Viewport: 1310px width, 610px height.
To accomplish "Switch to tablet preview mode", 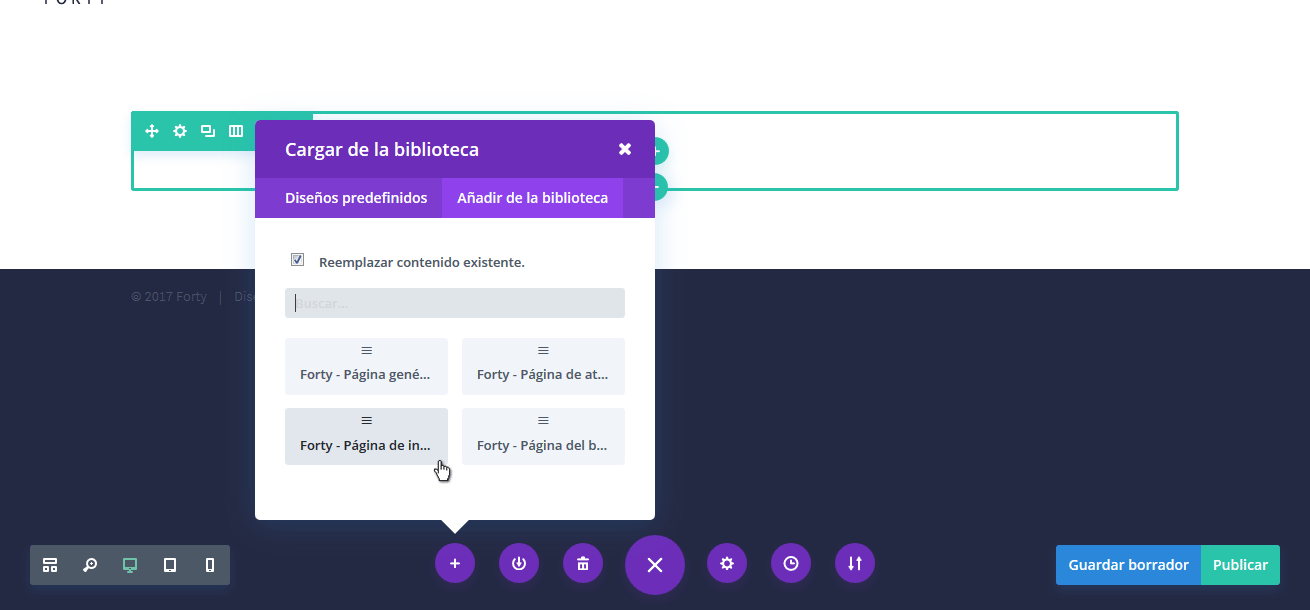I will tap(170, 565).
